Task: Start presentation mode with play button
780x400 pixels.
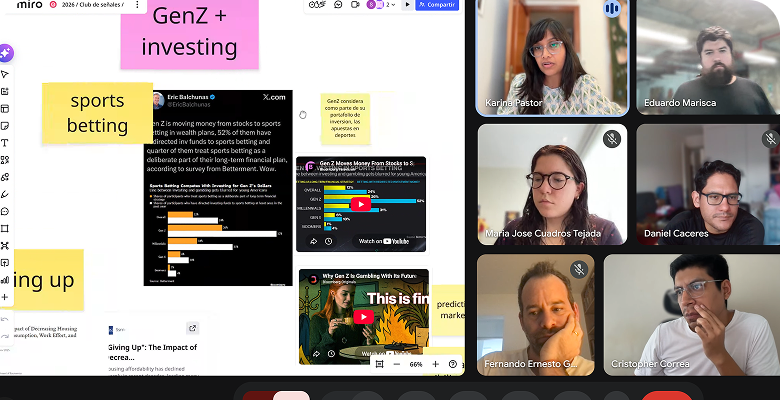Action: coord(407,4)
